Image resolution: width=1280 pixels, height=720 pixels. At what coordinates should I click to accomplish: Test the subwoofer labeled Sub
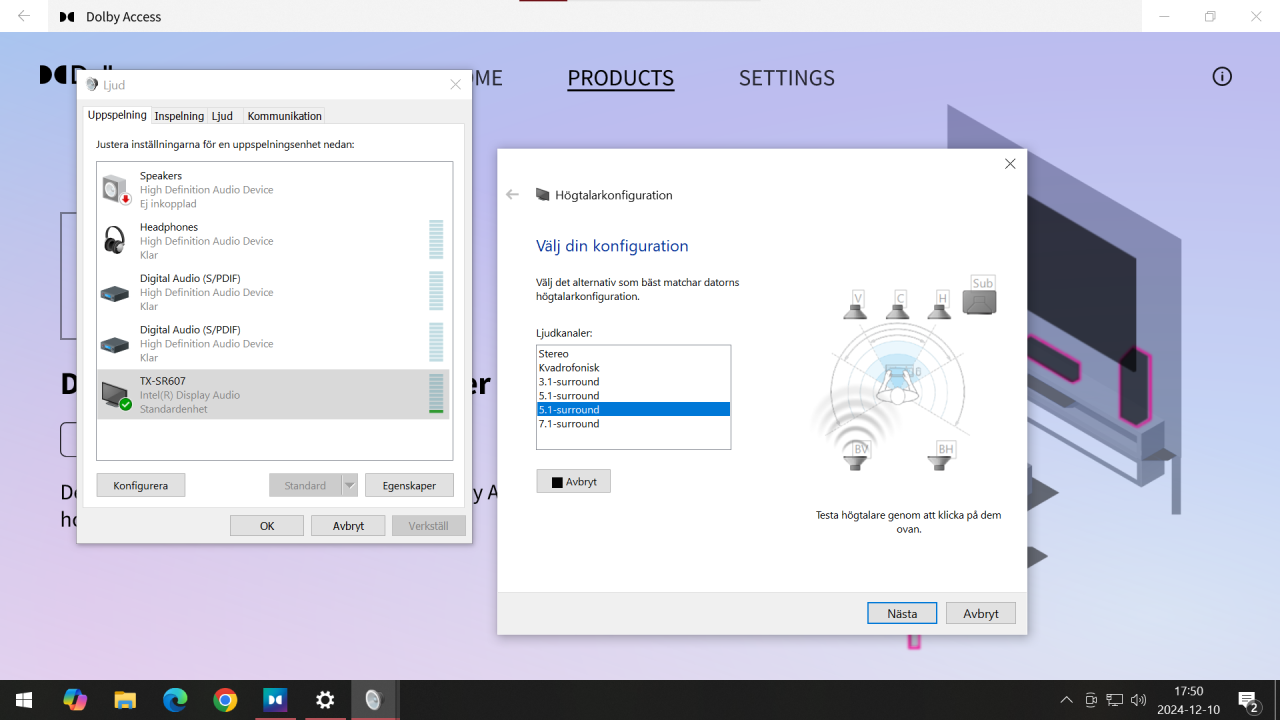(980, 295)
